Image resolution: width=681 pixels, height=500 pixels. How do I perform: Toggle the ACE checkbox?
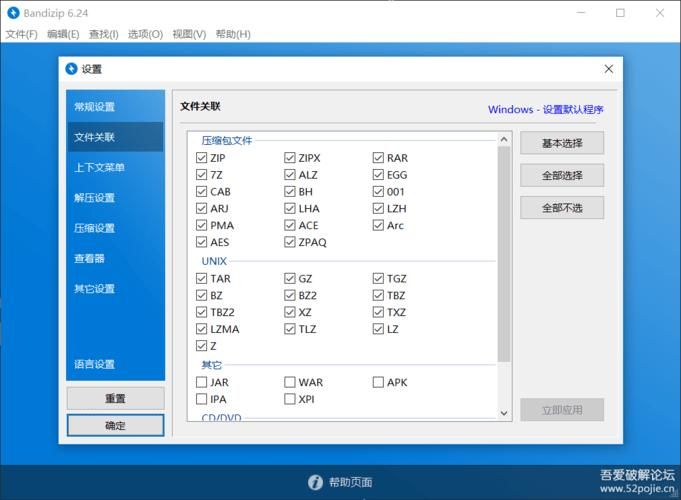click(x=290, y=225)
